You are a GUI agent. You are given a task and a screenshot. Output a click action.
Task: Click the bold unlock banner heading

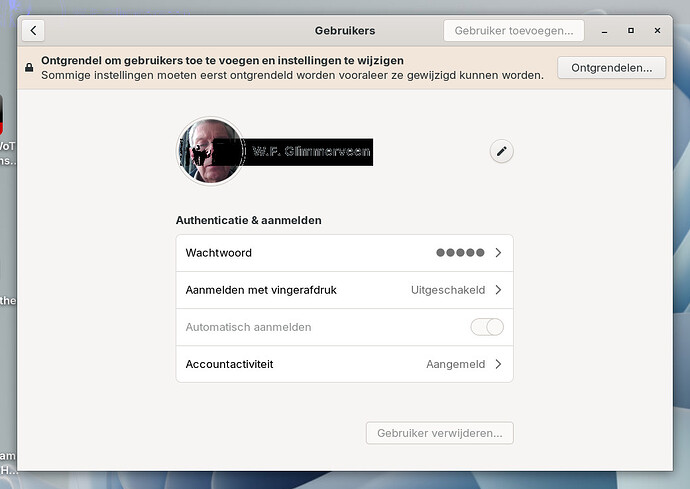pos(222,60)
